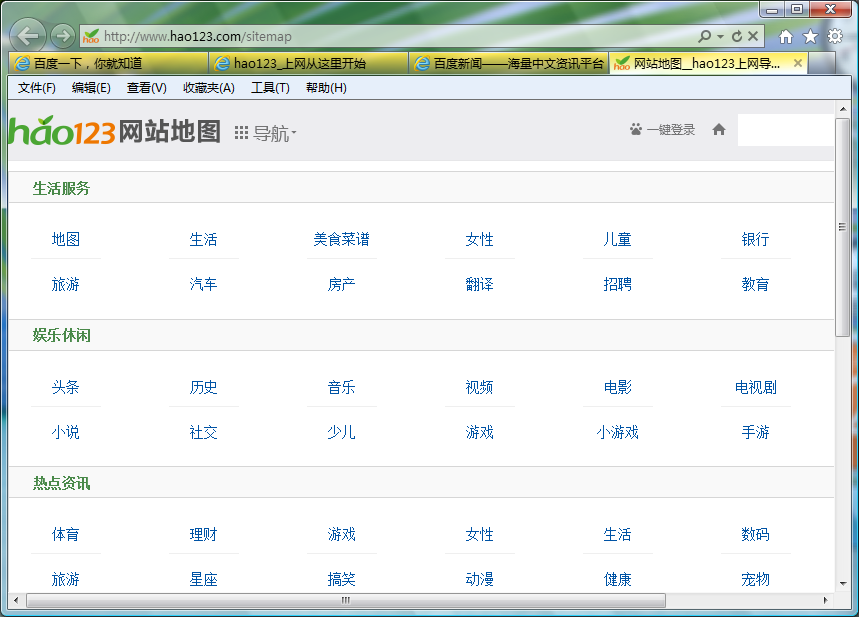
Task: Click the grid icon next to 导航
Action: [241, 133]
